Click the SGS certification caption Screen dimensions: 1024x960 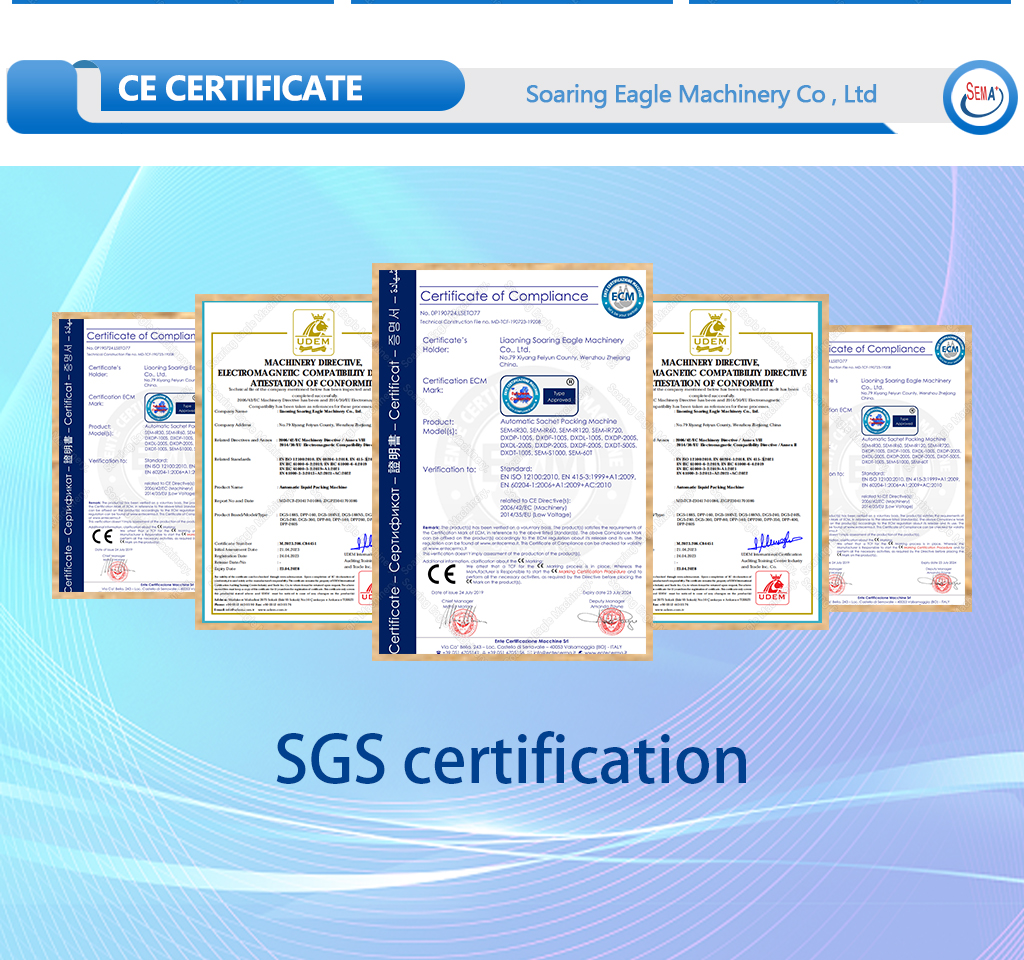511,759
